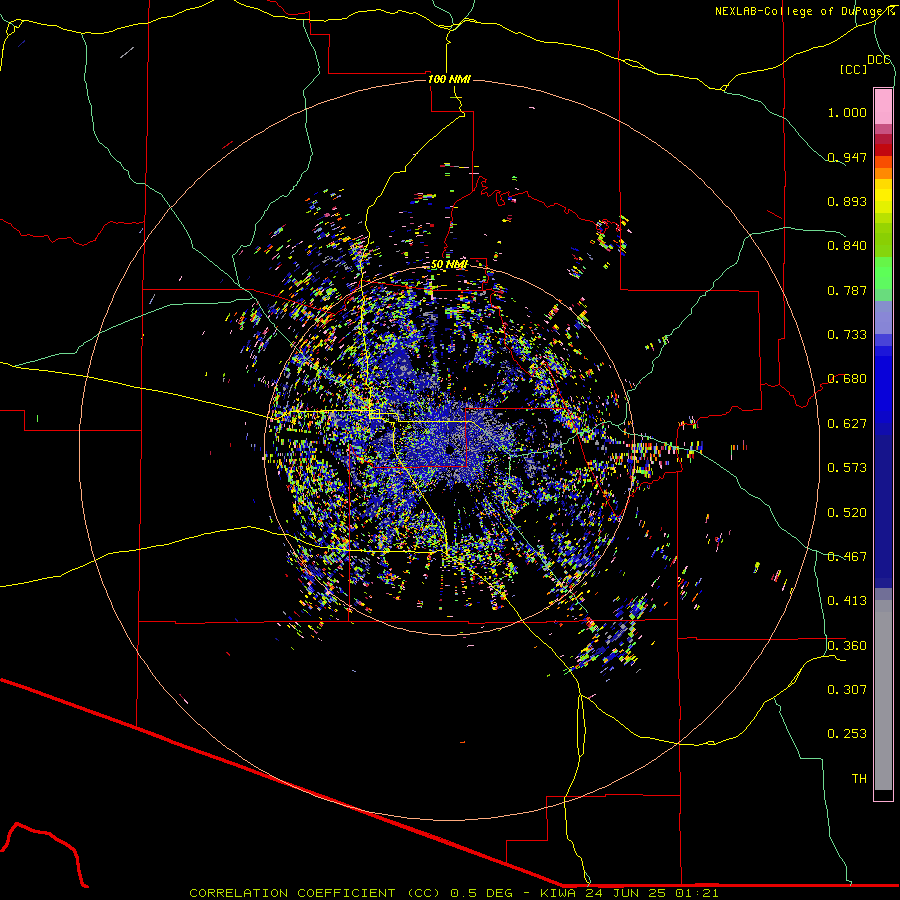Click the "0.520" color scale value
Image resolution: width=900 pixels, height=900 pixels.
847,513
